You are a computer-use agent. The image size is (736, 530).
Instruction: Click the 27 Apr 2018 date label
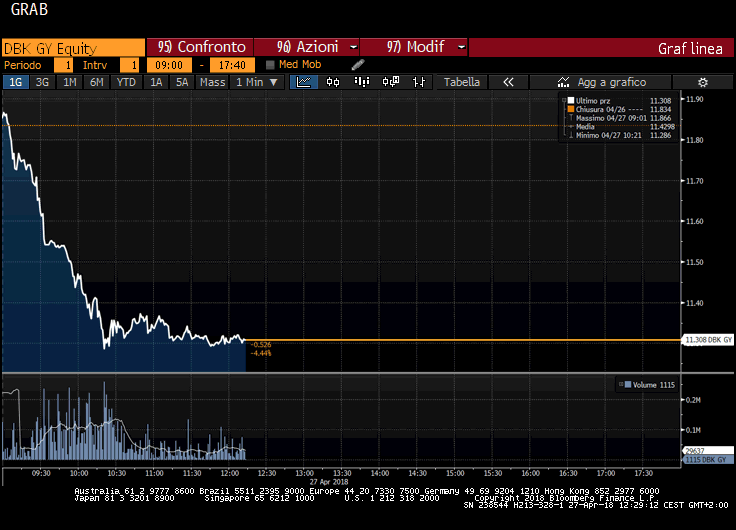click(329, 482)
